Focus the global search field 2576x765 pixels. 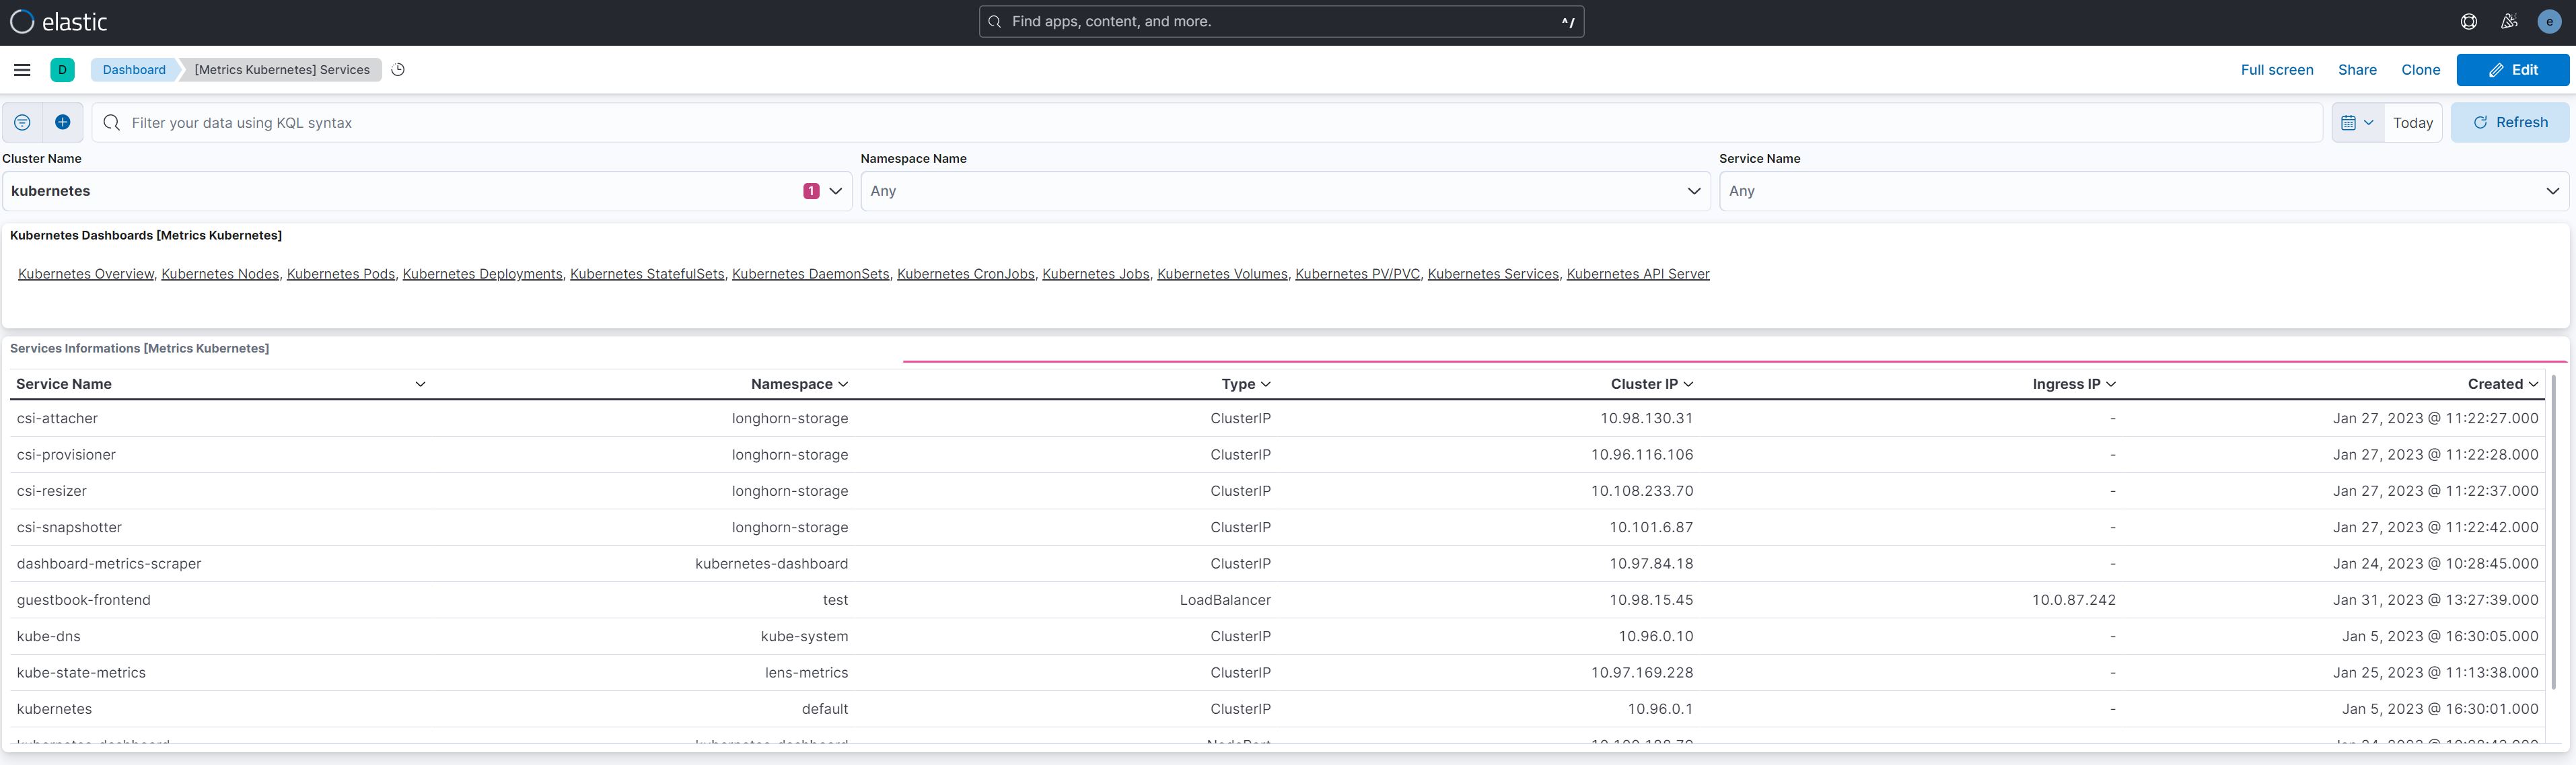click(x=1281, y=22)
